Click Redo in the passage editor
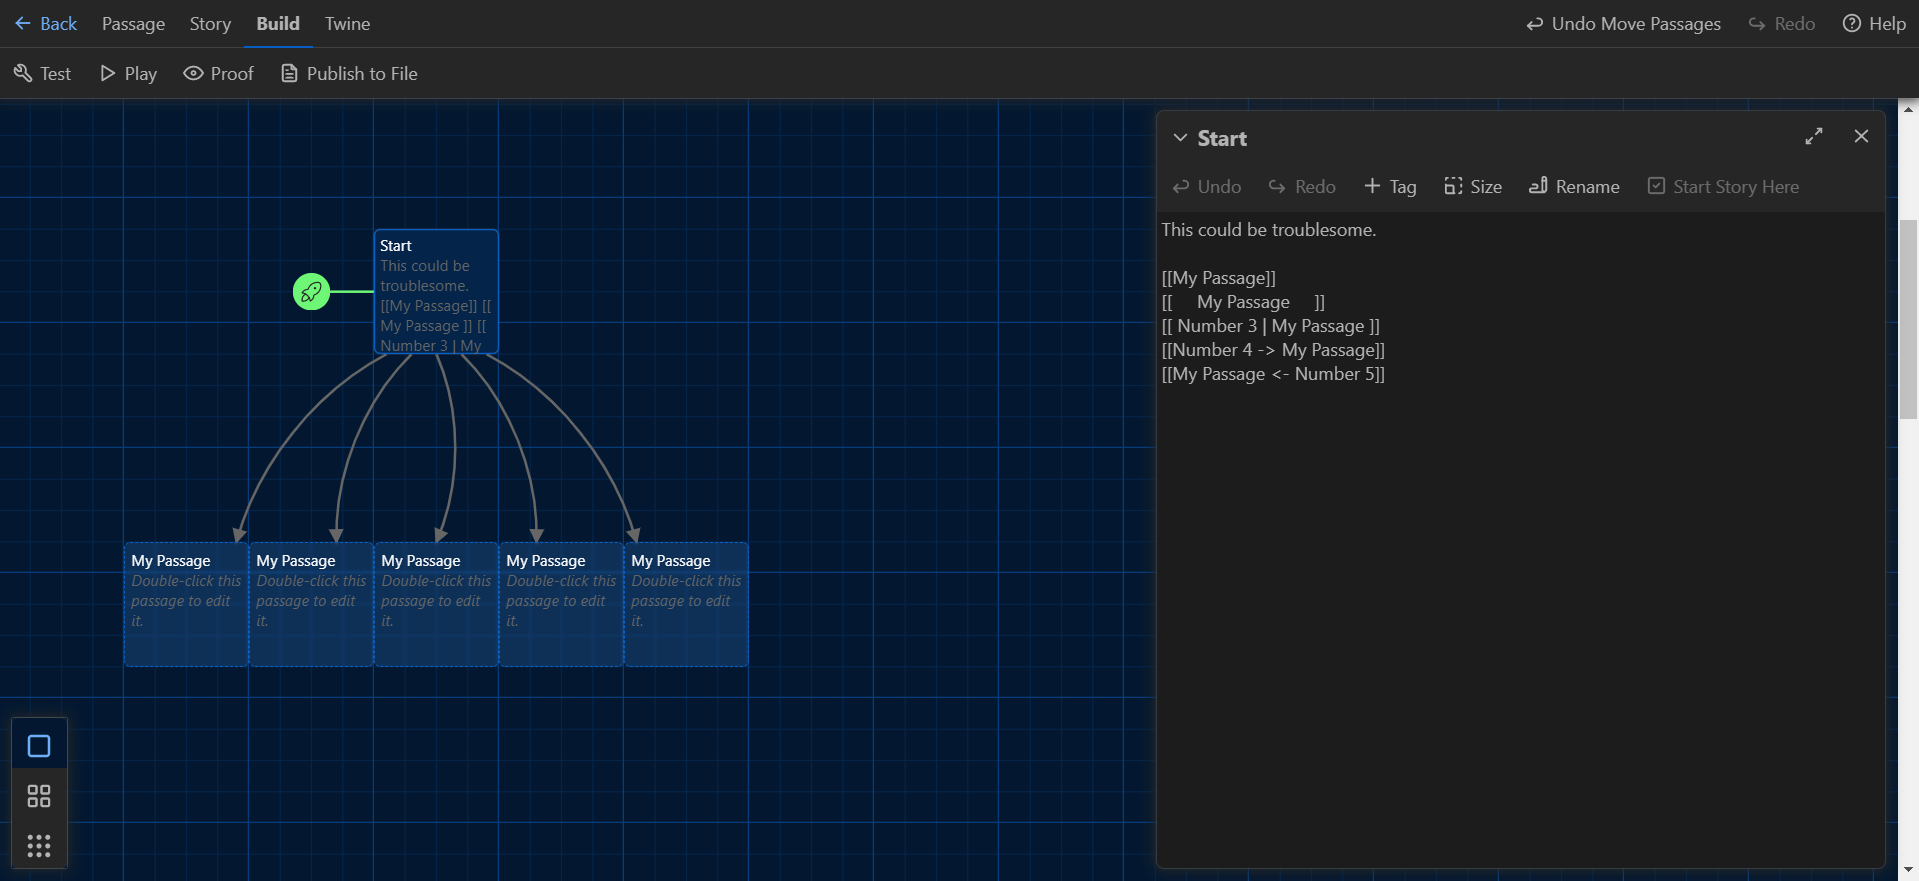 pyautogui.click(x=1302, y=186)
